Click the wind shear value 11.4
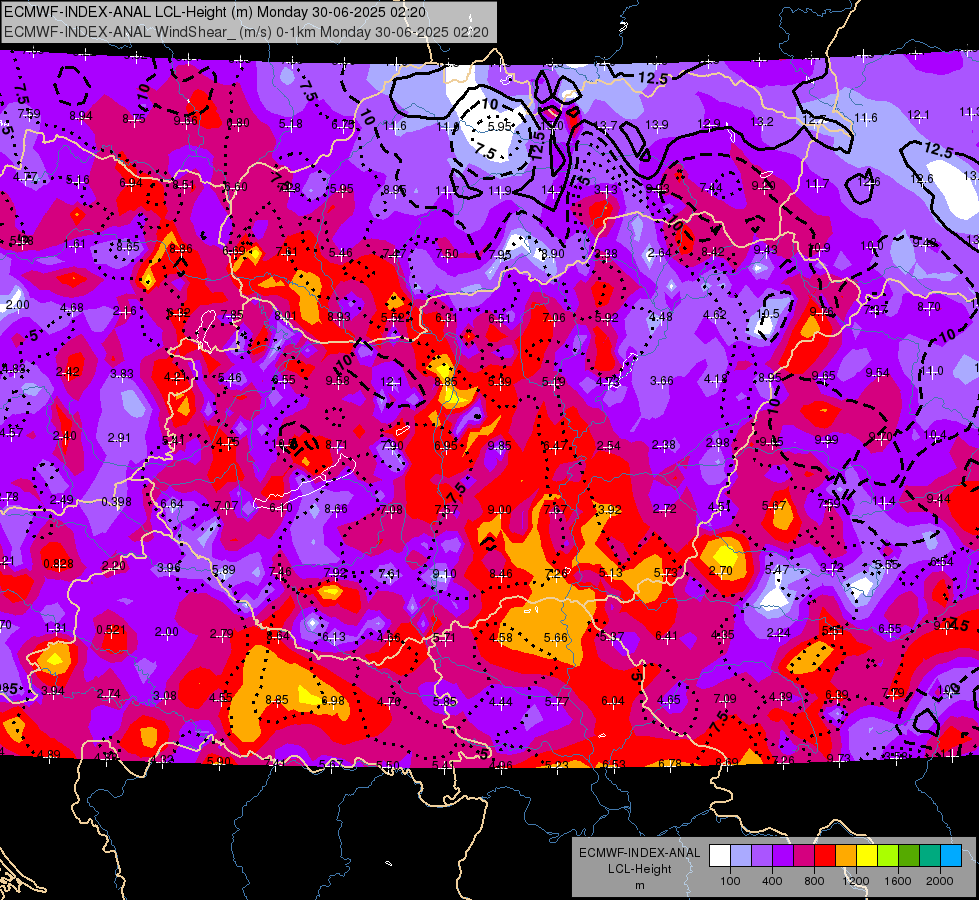 pyautogui.click(x=883, y=501)
